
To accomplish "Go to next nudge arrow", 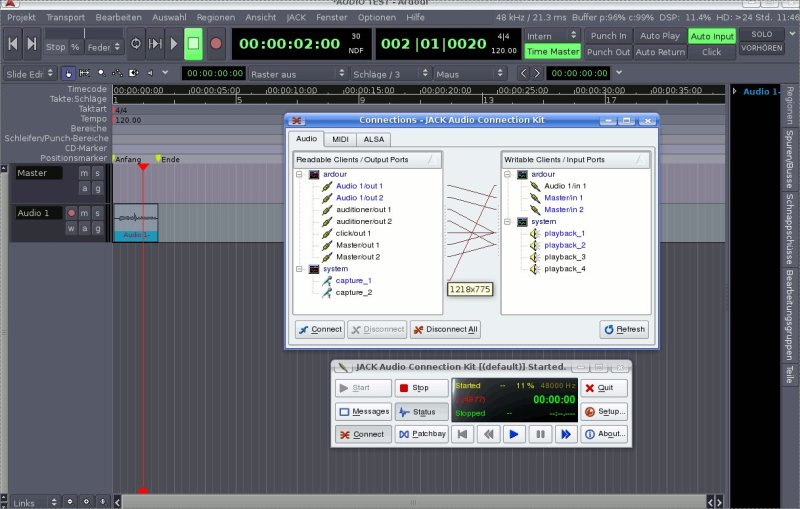I will tap(537, 73).
